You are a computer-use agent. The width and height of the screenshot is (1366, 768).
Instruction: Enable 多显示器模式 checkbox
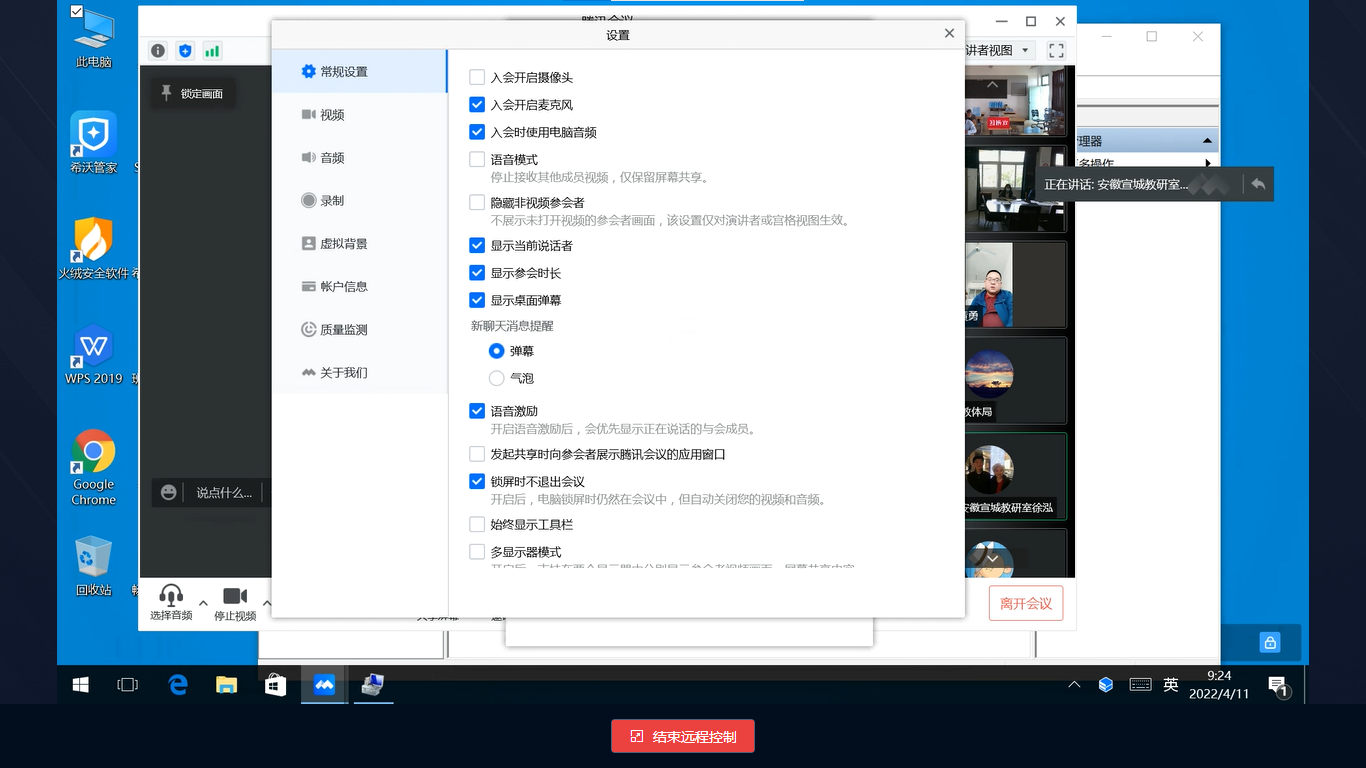coord(477,552)
